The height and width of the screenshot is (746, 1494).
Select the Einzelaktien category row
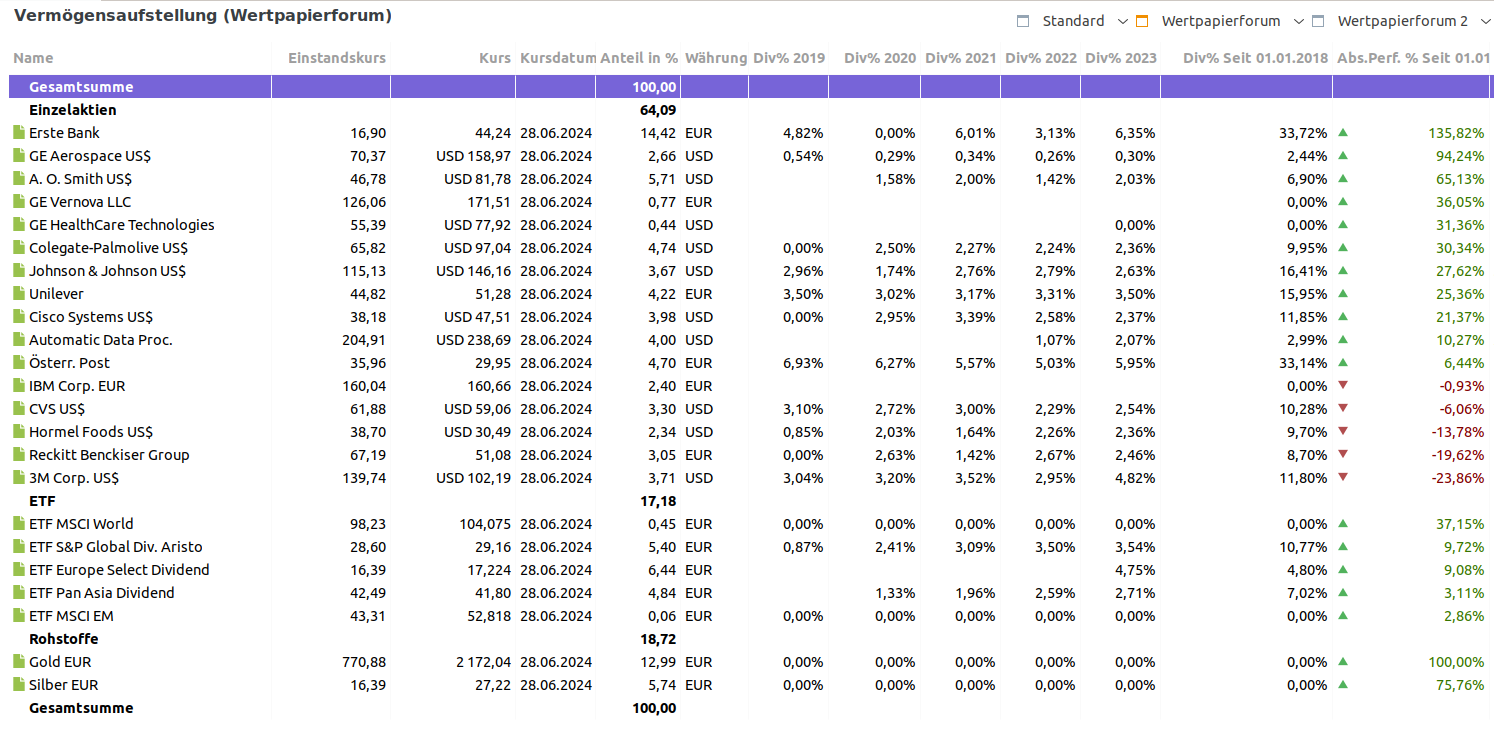(x=72, y=110)
